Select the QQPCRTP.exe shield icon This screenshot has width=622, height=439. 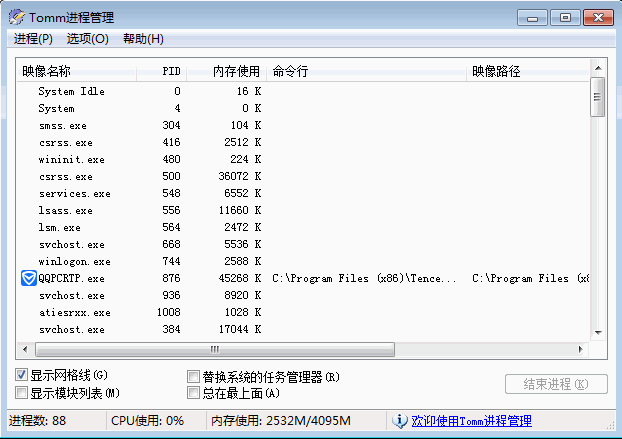pyautogui.click(x=29, y=278)
